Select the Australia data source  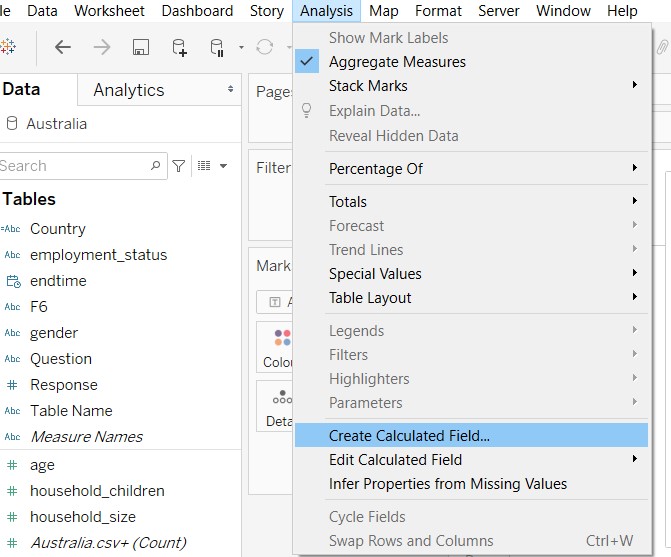pos(56,124)
